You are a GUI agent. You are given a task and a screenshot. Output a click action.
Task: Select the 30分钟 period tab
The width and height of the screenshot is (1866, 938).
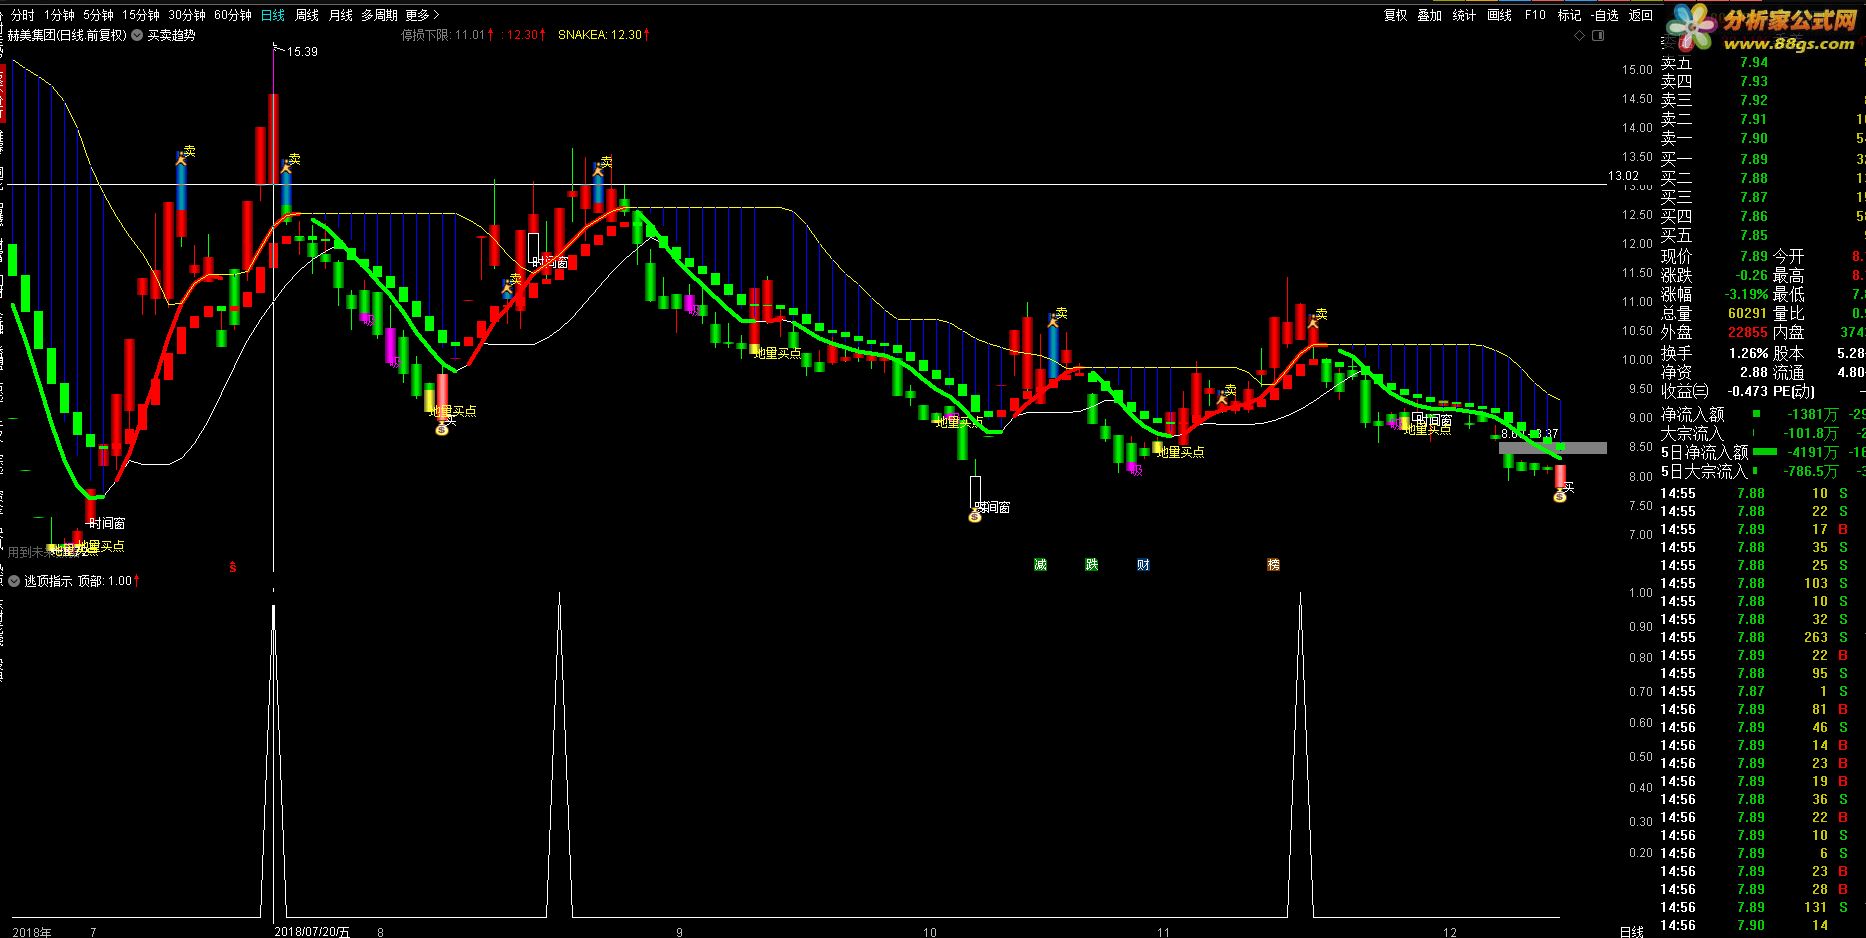187,15
